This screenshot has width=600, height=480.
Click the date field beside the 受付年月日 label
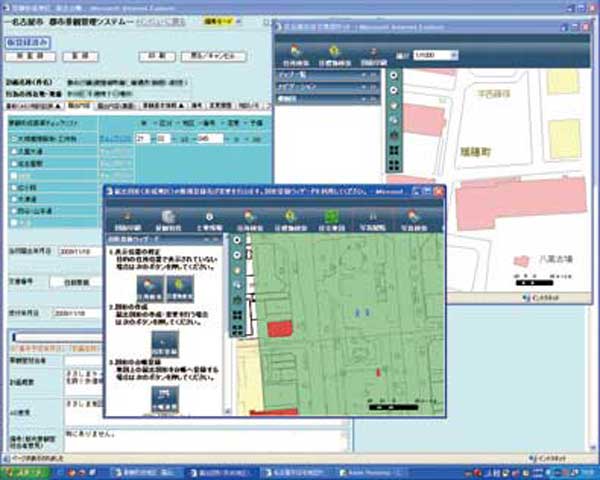[x=77, y=313]
